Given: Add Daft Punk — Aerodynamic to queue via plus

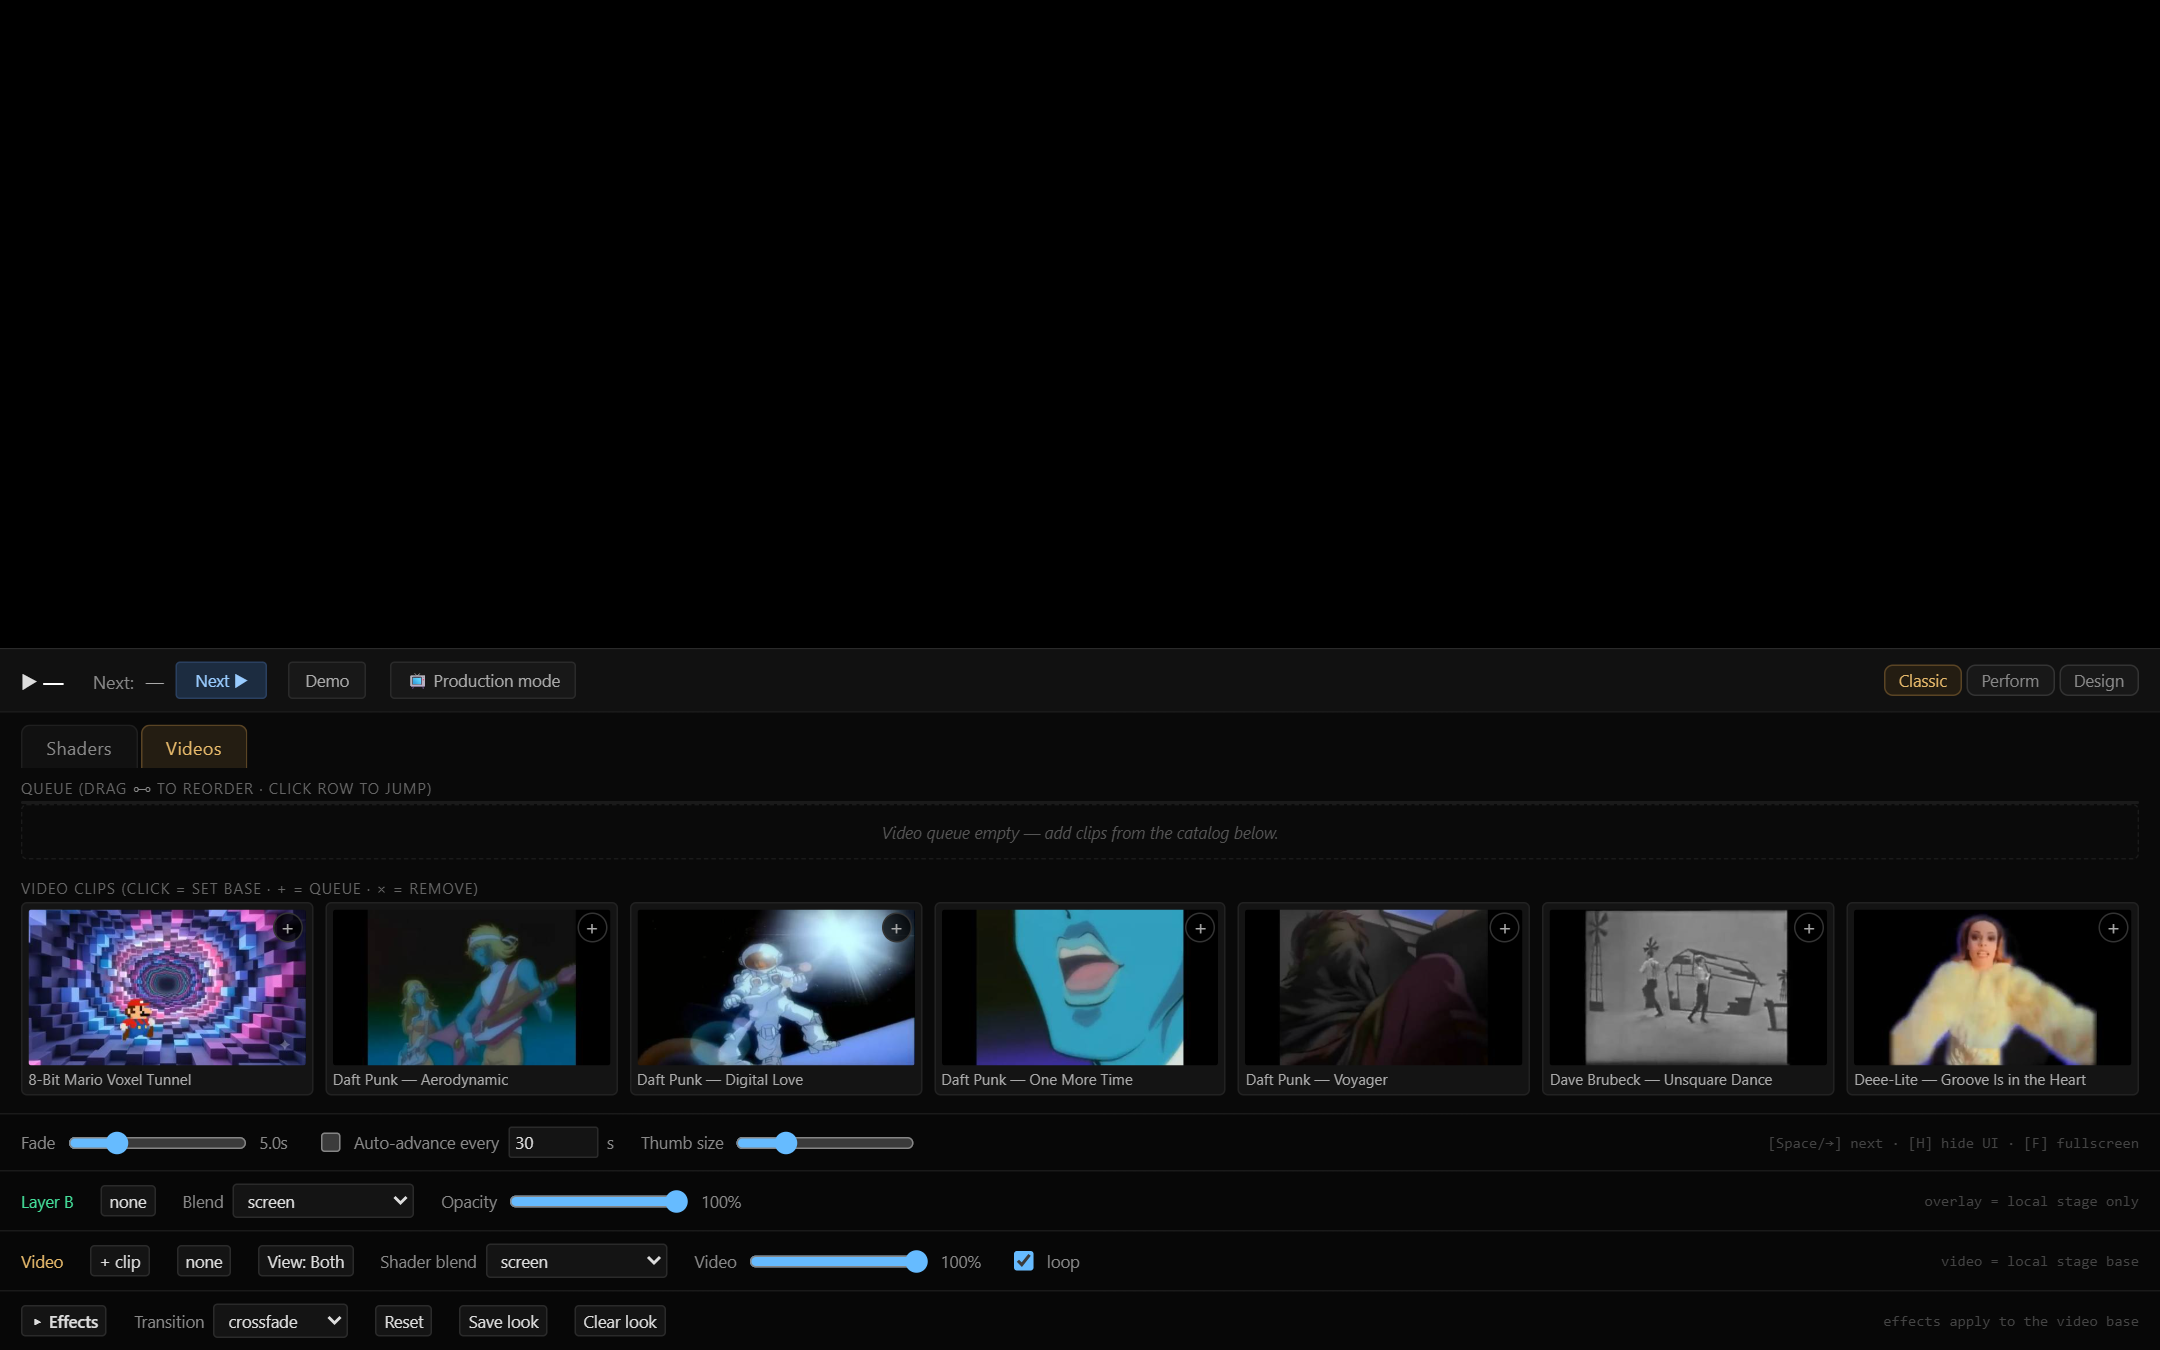Looking at the screenshot, I should click(592, 928).
